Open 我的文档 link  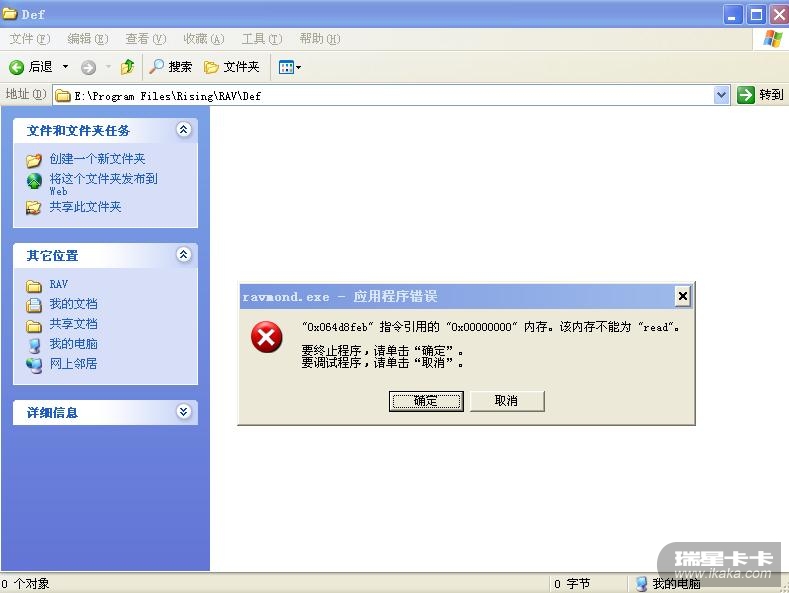tap(73, 304)
